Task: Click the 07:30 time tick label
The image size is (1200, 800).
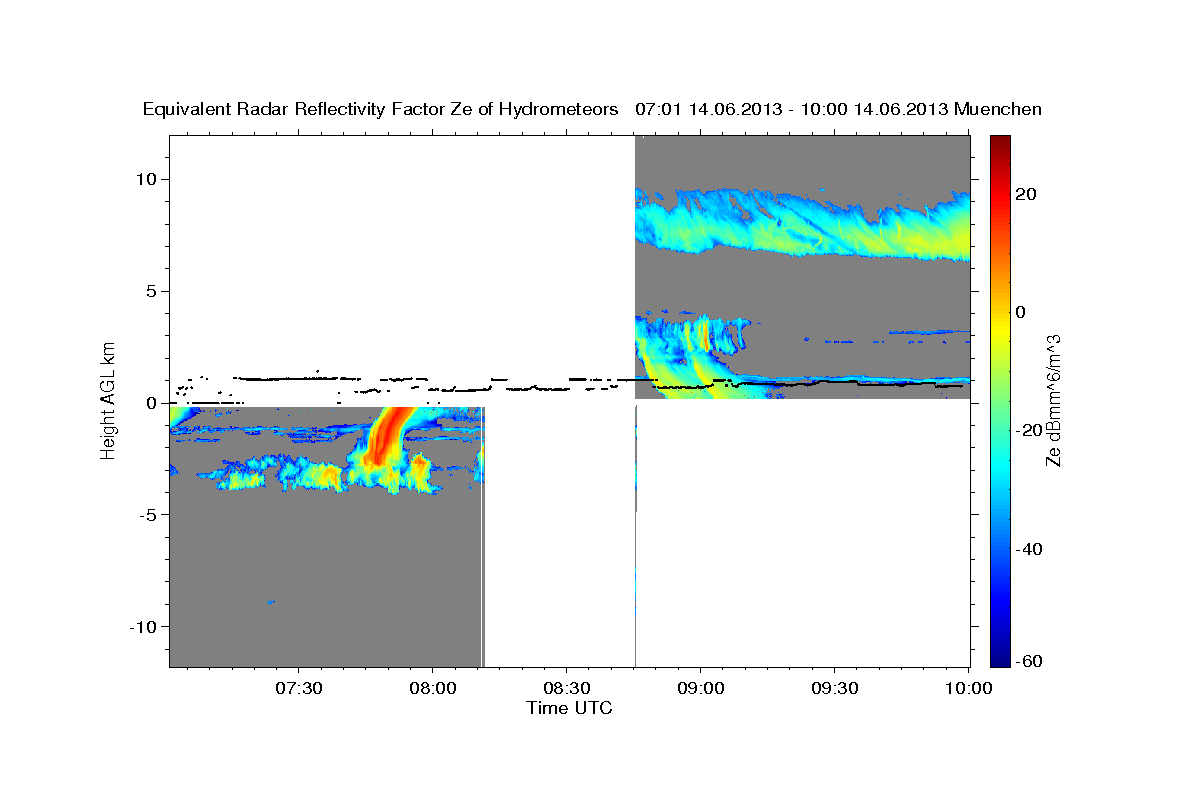Action: 299,688
